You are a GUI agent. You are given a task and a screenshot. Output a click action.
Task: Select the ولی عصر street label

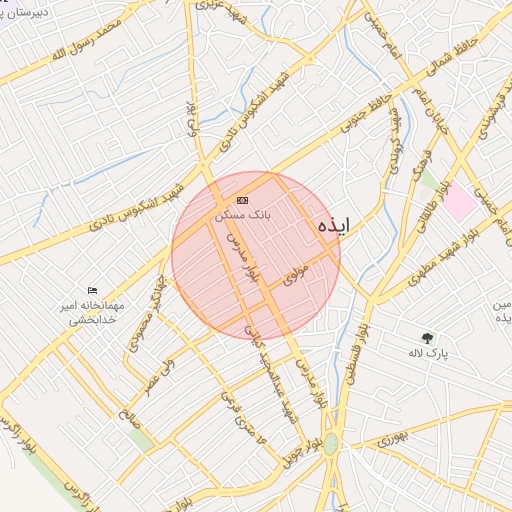160,376
